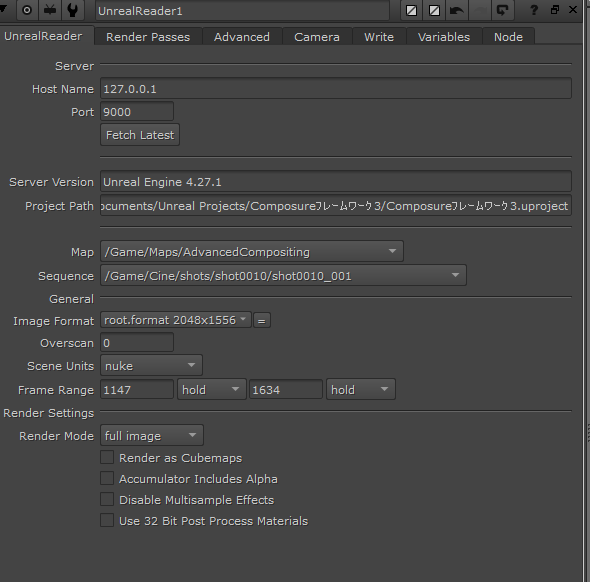Open the Variables tab
590x582 pixels.
click(444, 37)
